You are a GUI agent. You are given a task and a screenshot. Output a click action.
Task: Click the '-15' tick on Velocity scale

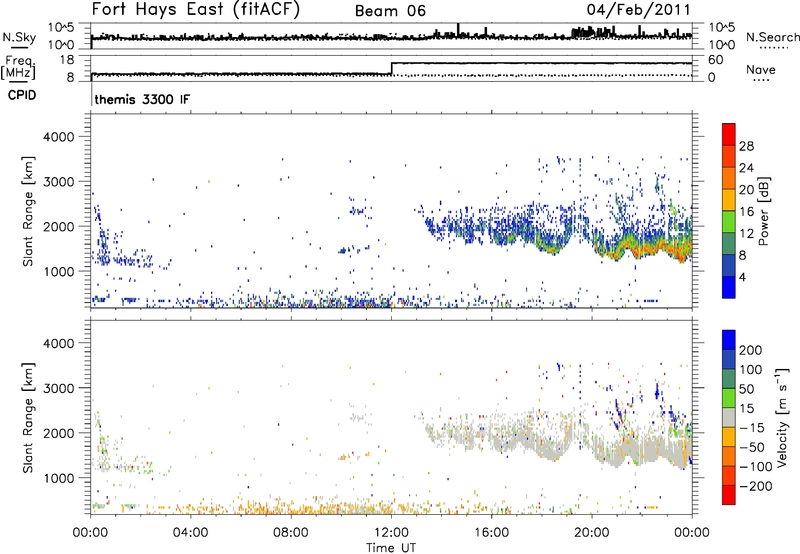(752, 428)
